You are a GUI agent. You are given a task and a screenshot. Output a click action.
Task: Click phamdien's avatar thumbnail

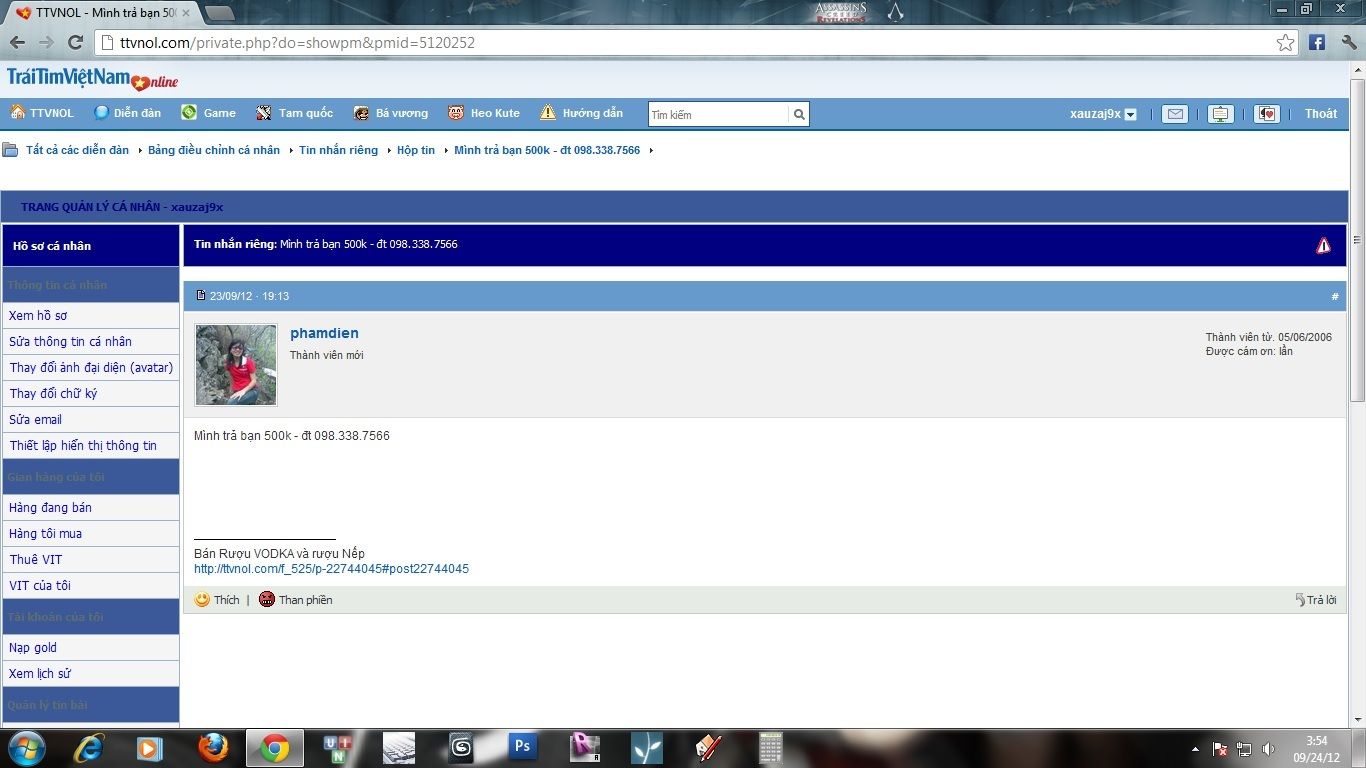236,365
